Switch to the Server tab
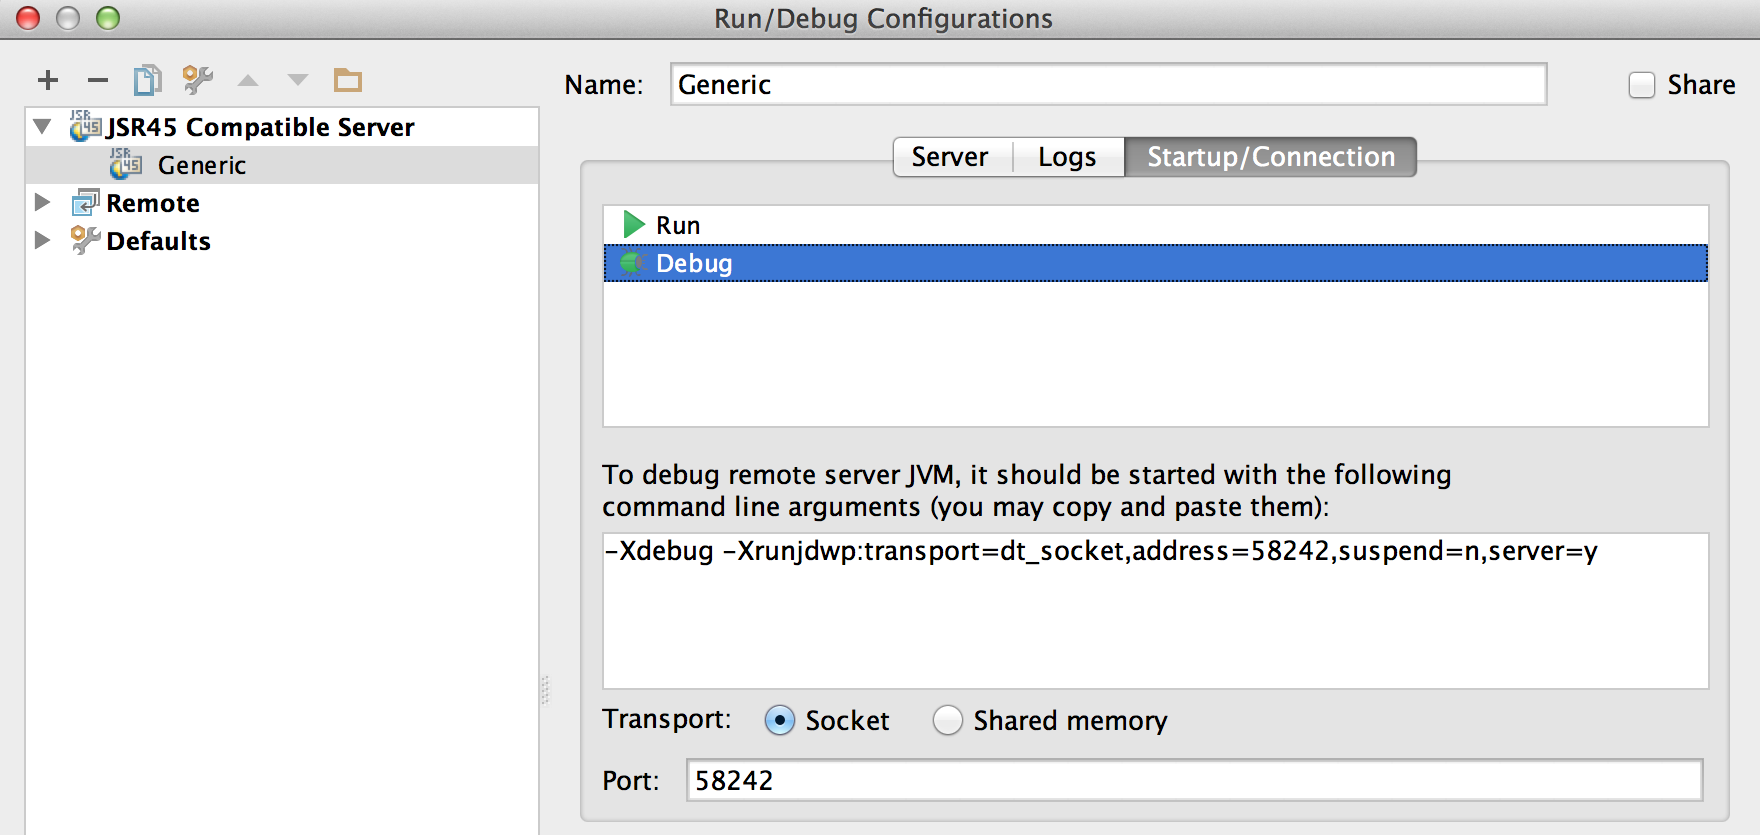Image resolution: width=1760 pixels, height=835 pixels. [950, 157]
